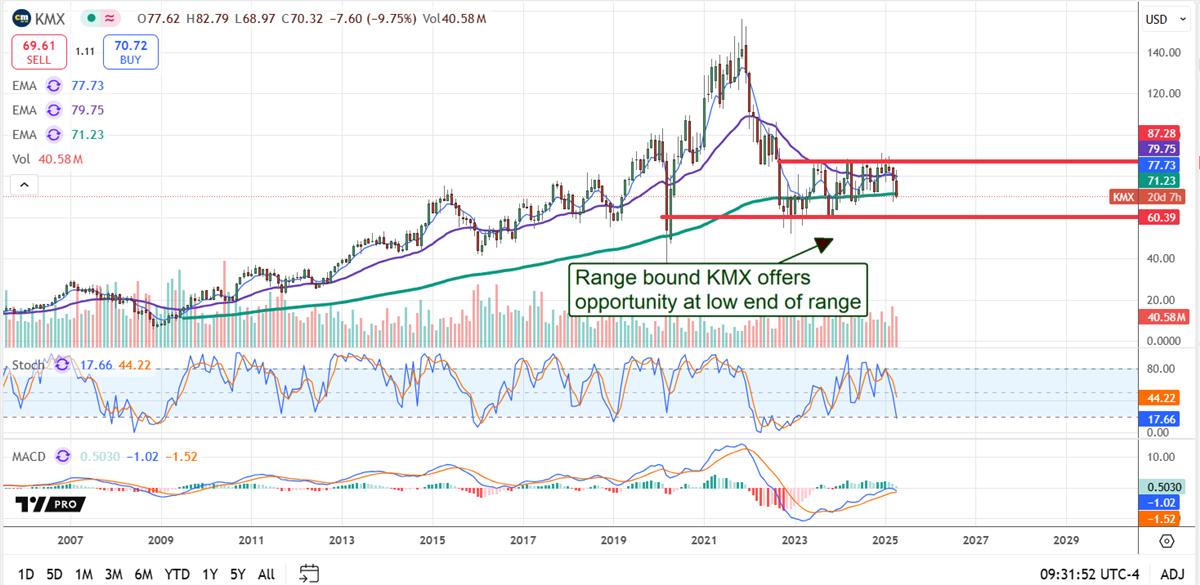Click the green market status dot
Image resolution: width=1200 pixels, height=585 pixels.
tap(91, 17)
